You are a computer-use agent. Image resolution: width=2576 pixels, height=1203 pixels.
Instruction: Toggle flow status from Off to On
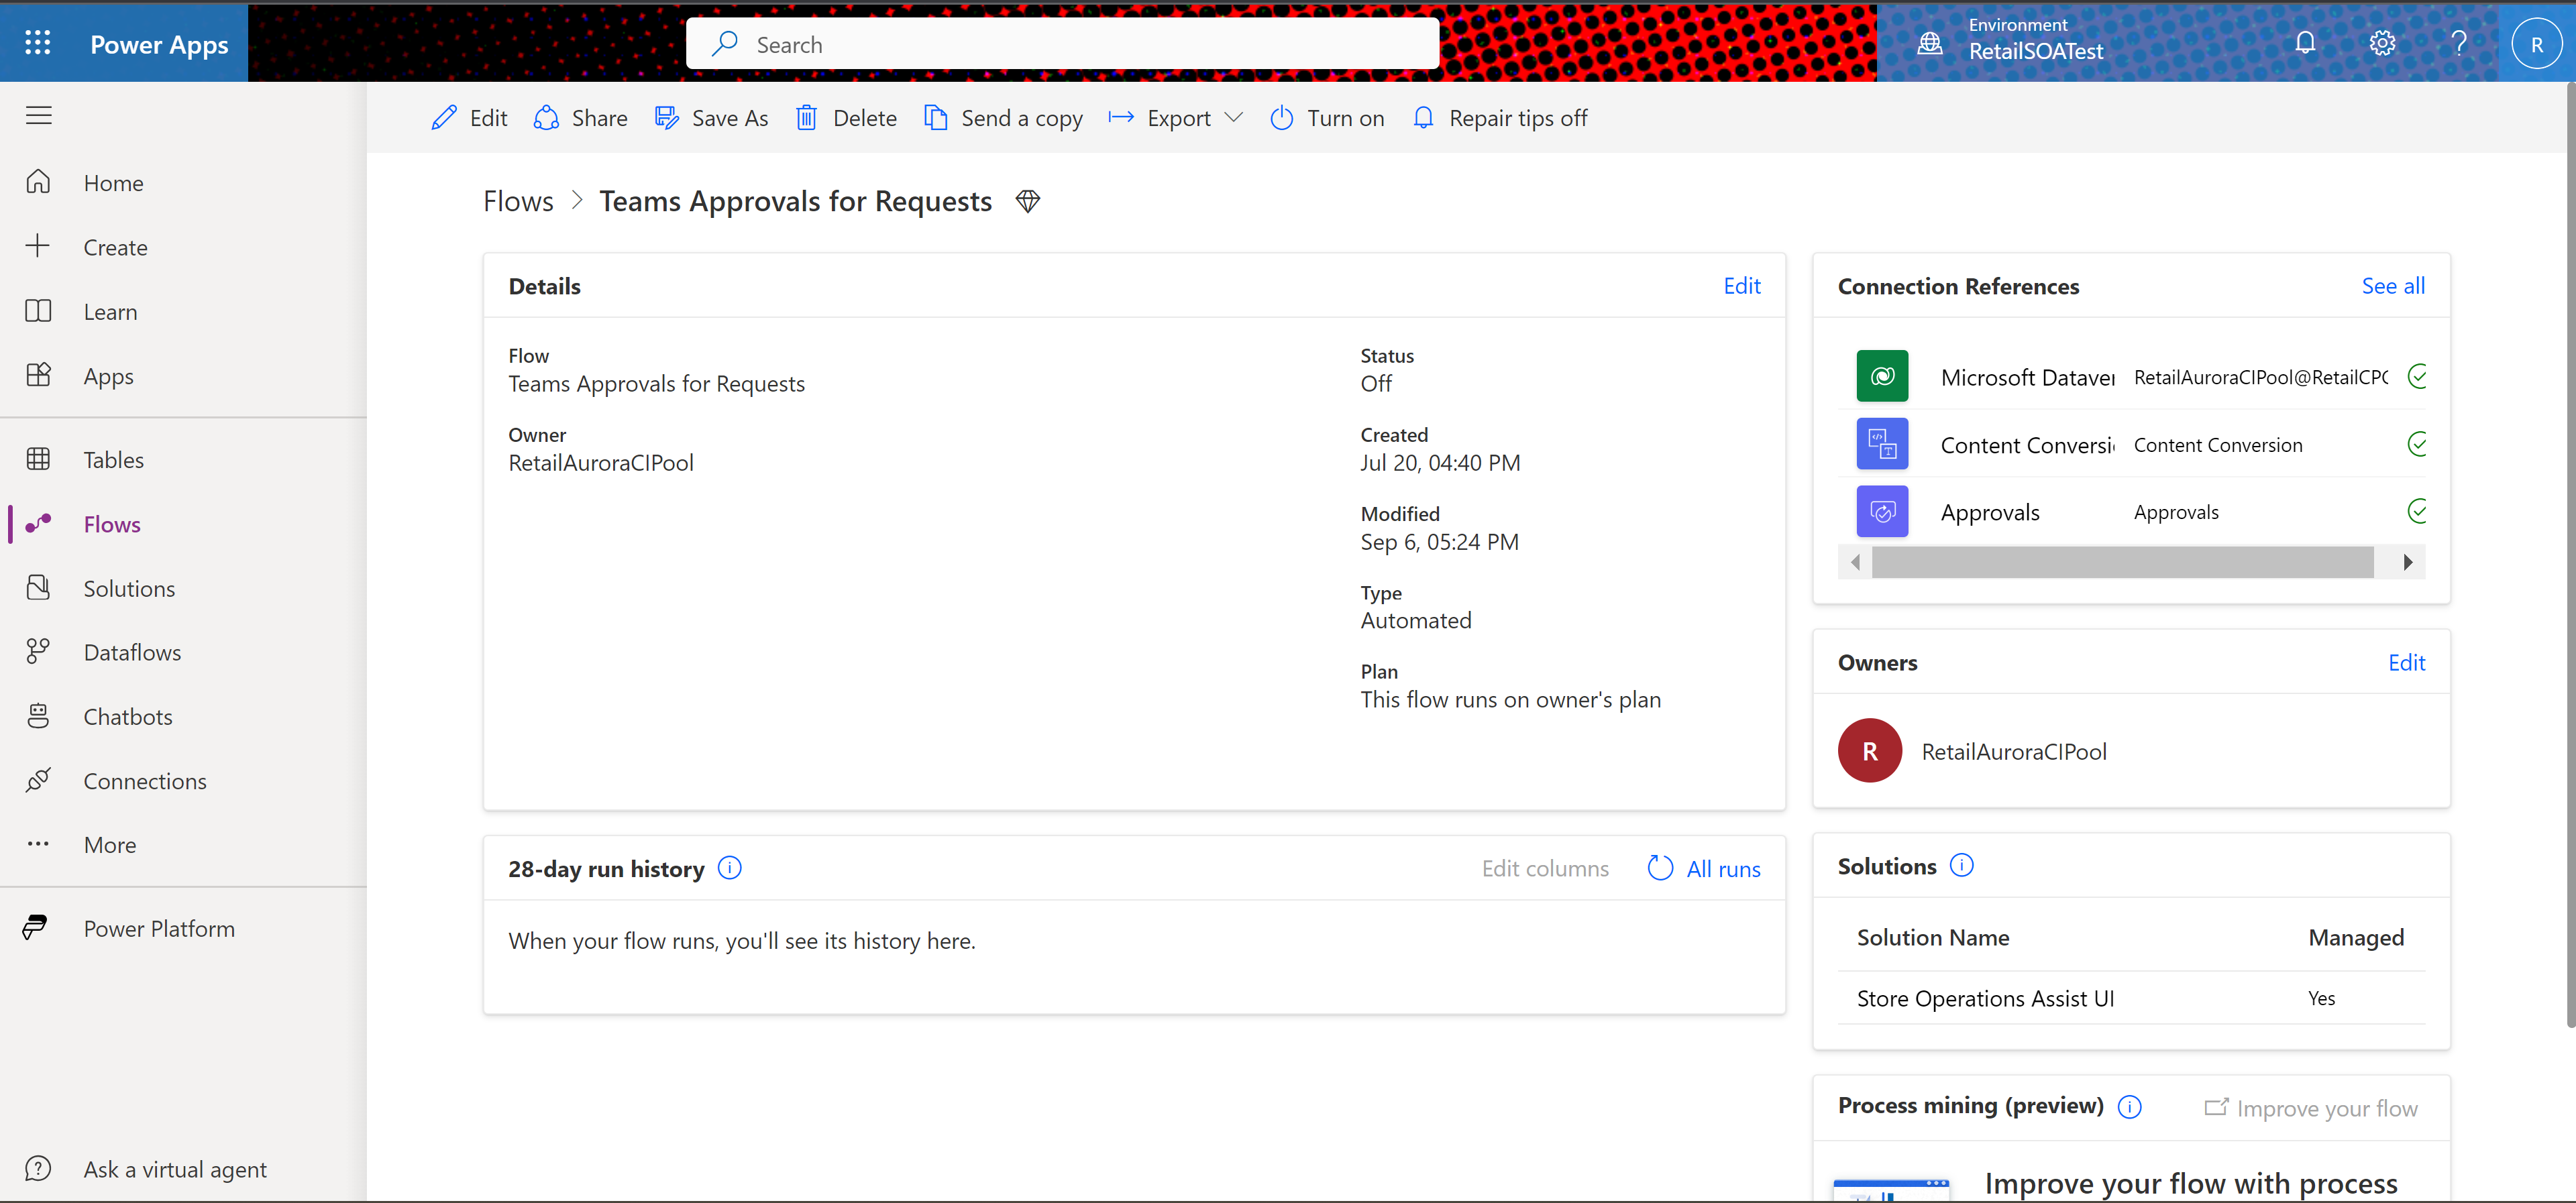[1326, 117]
